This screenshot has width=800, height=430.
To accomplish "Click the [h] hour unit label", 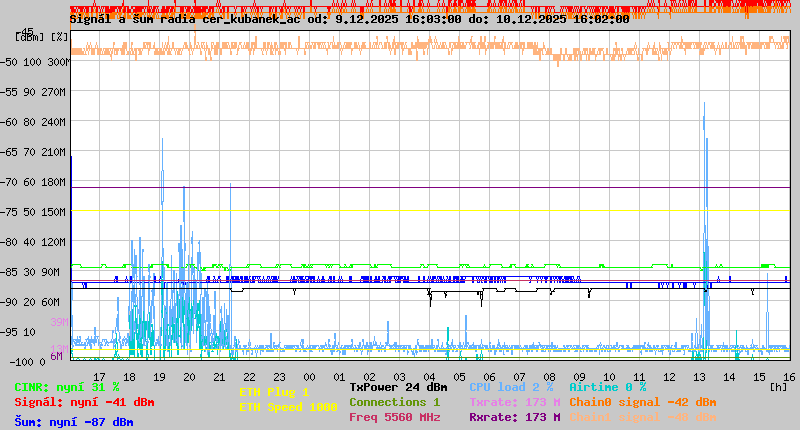I will coord(778,385).
